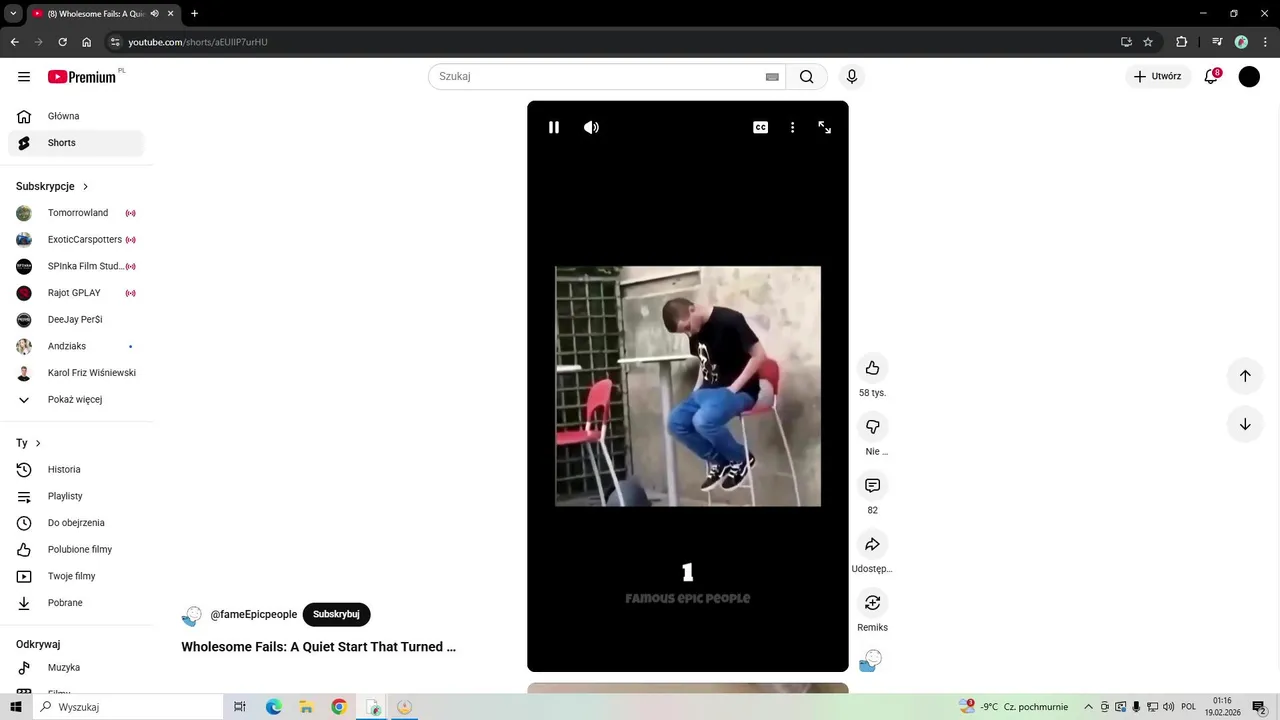Start voice search with the microphone
1280x720 pixels.
[852, 77]
